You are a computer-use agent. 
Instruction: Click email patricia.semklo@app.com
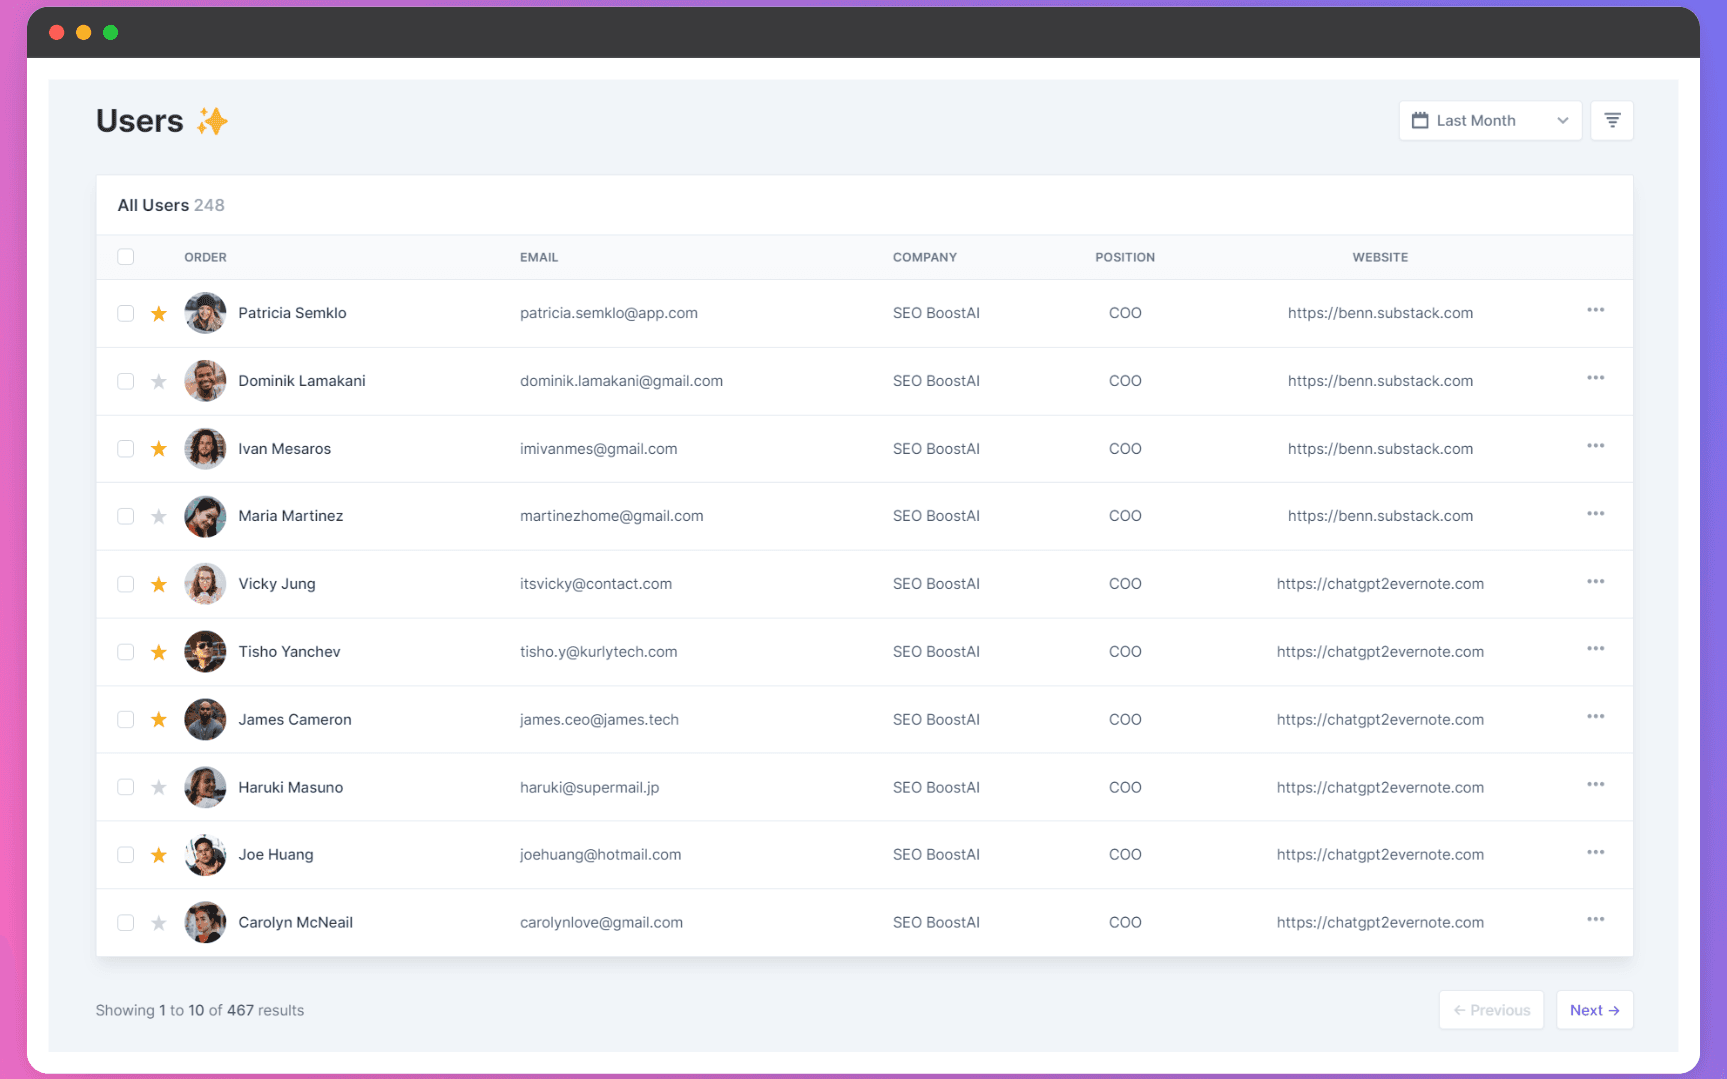609,313
